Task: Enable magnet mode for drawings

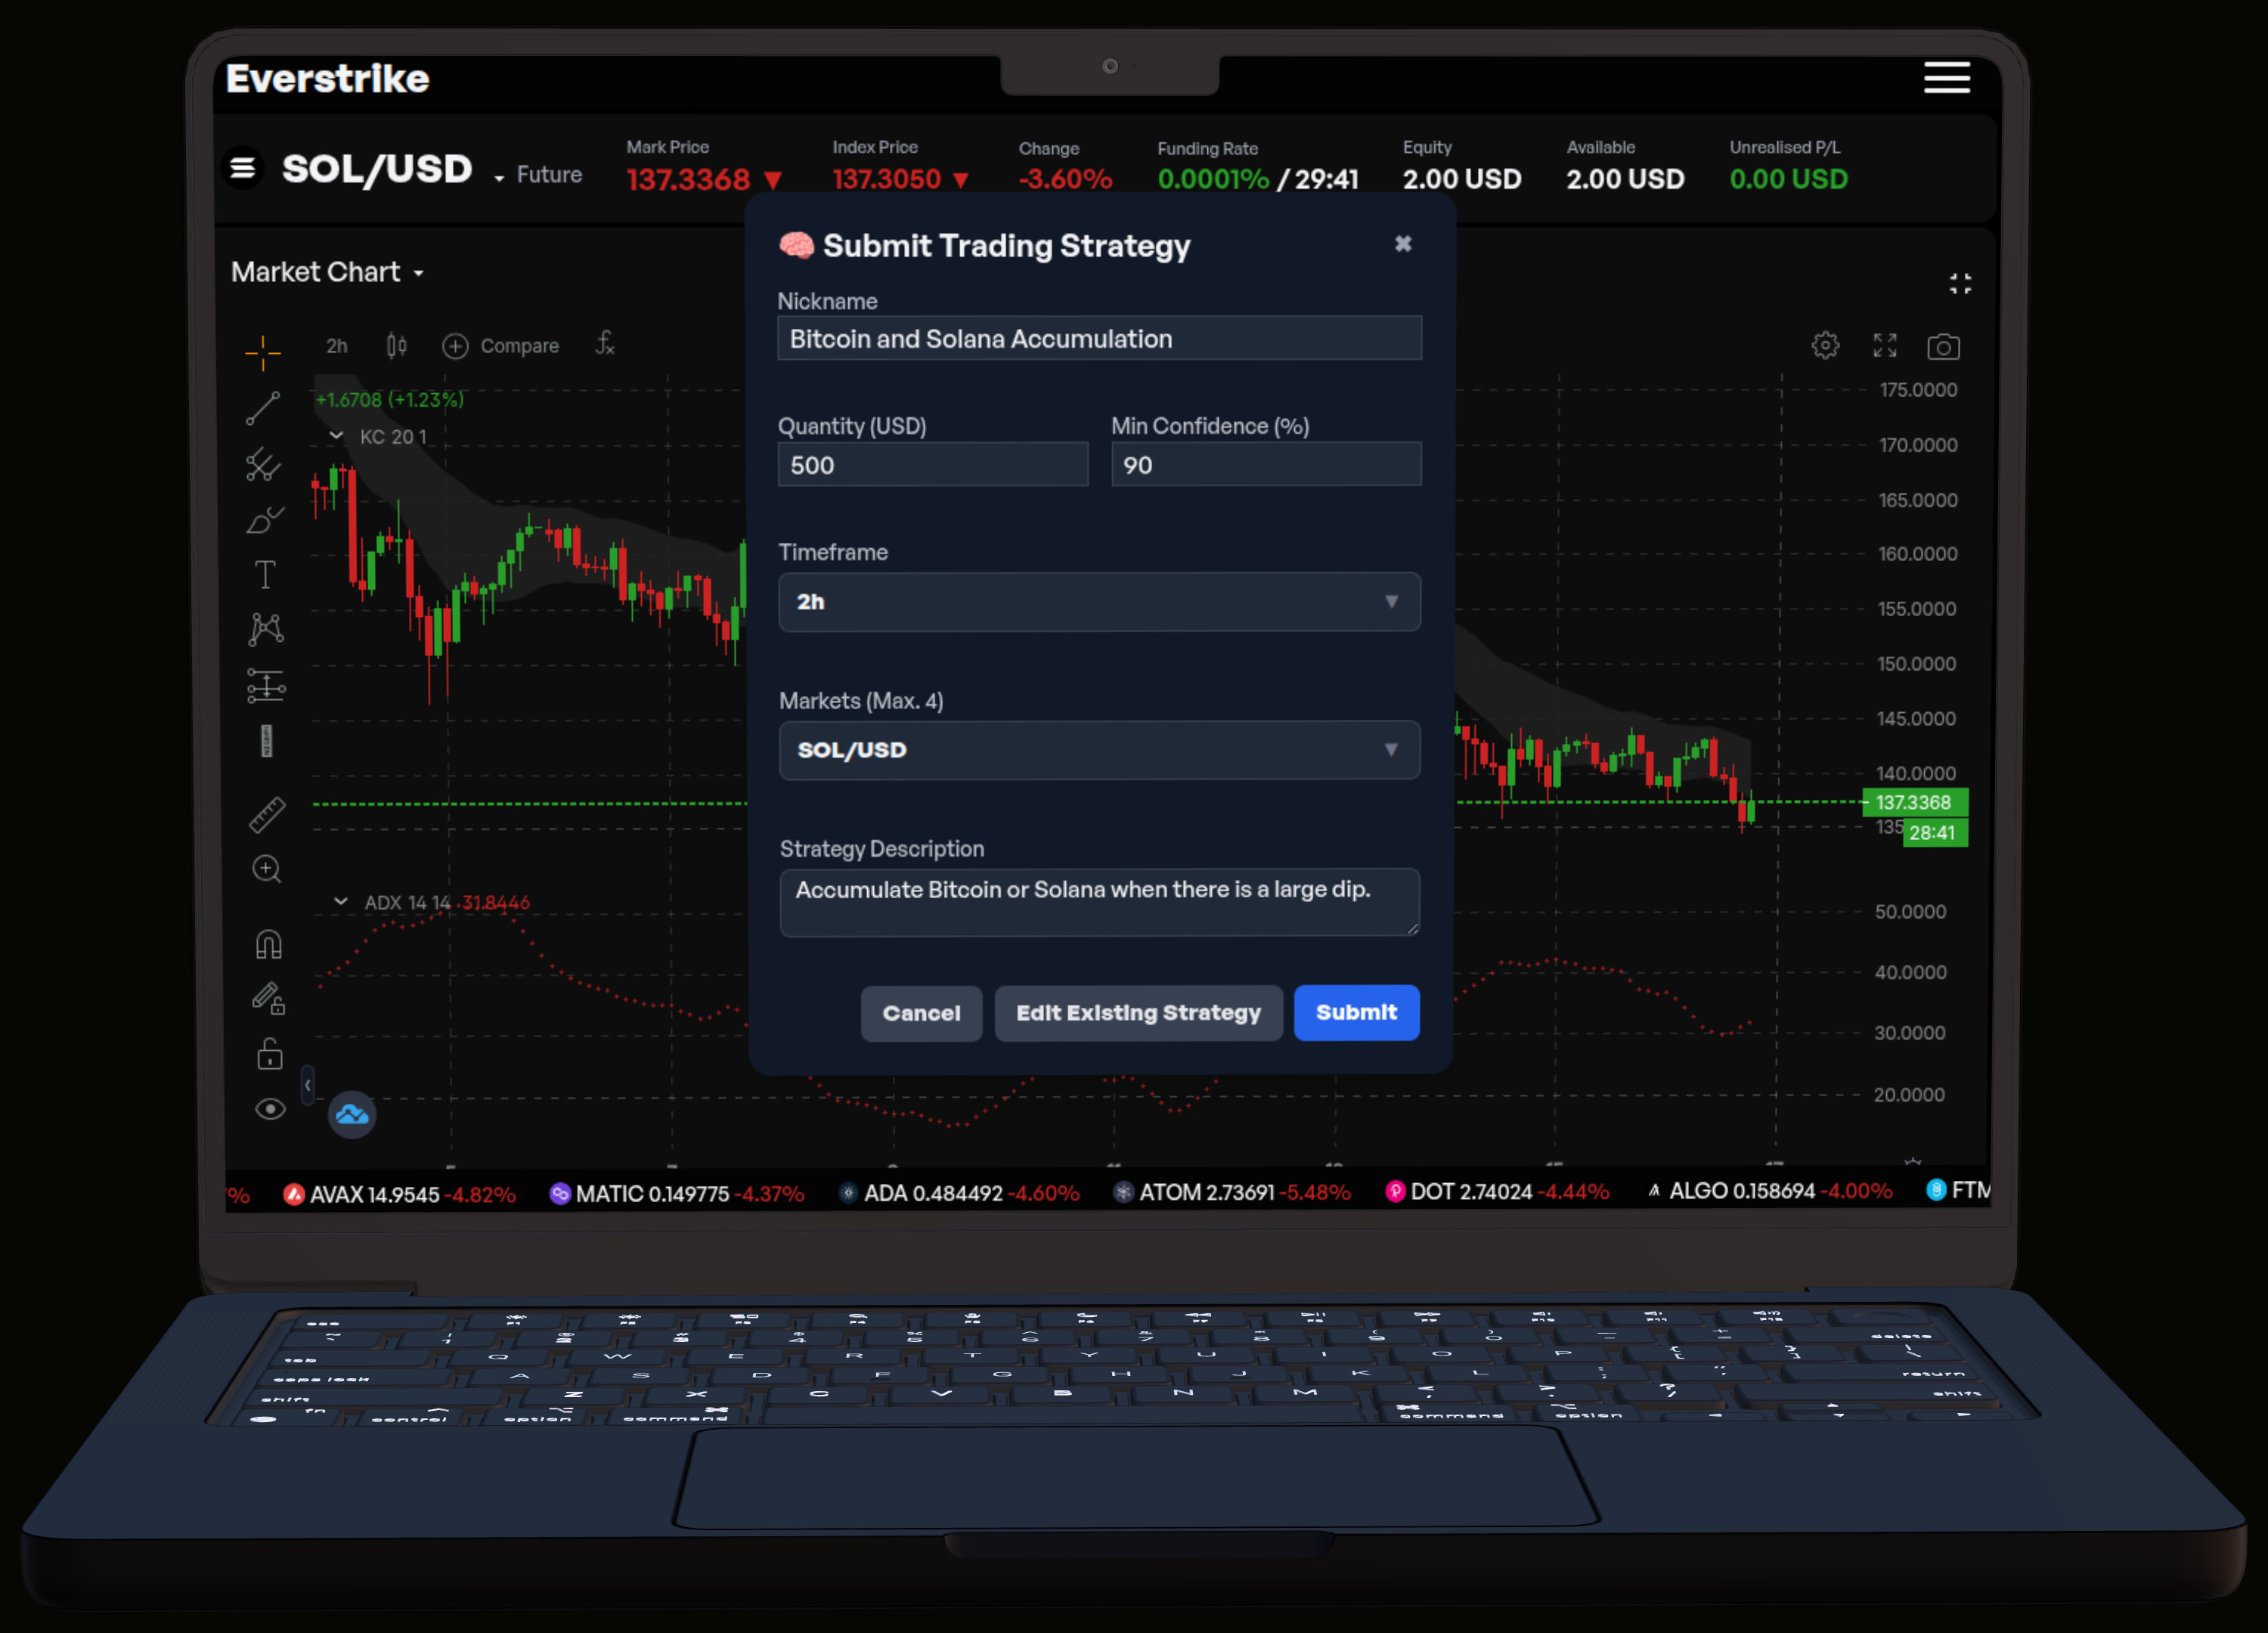Action: [x=268, y=943]
